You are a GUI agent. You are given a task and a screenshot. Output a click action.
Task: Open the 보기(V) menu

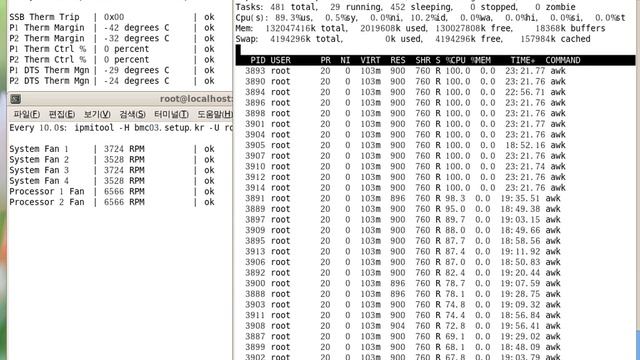pos(97,114)
